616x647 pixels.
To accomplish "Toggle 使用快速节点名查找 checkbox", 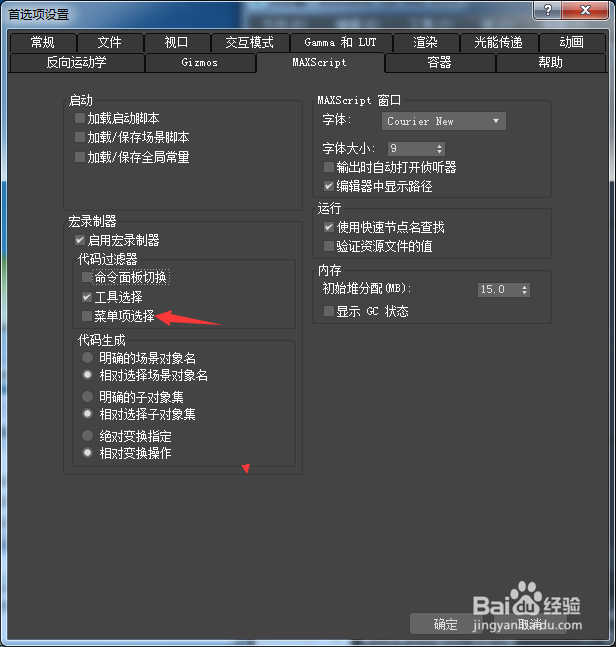I will tap(329, 227).
